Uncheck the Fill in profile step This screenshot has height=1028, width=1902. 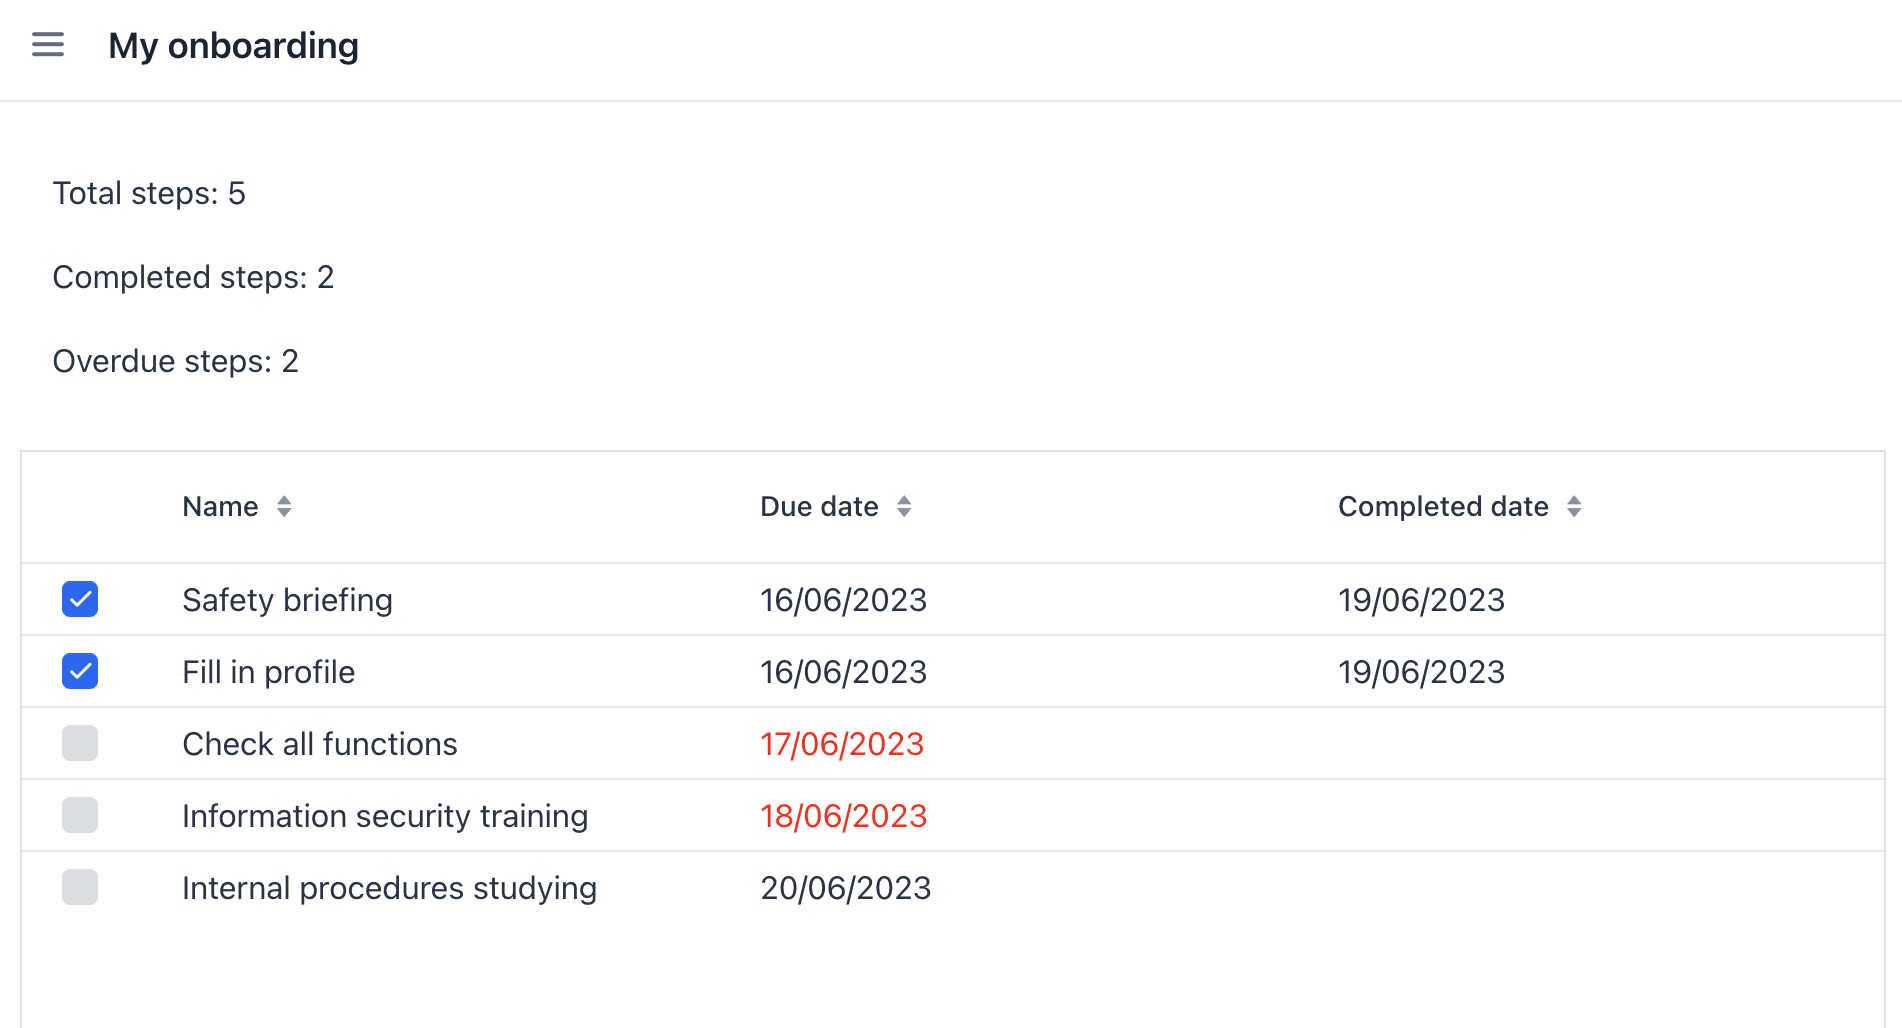pyautogui.click(x=80, y=671)
